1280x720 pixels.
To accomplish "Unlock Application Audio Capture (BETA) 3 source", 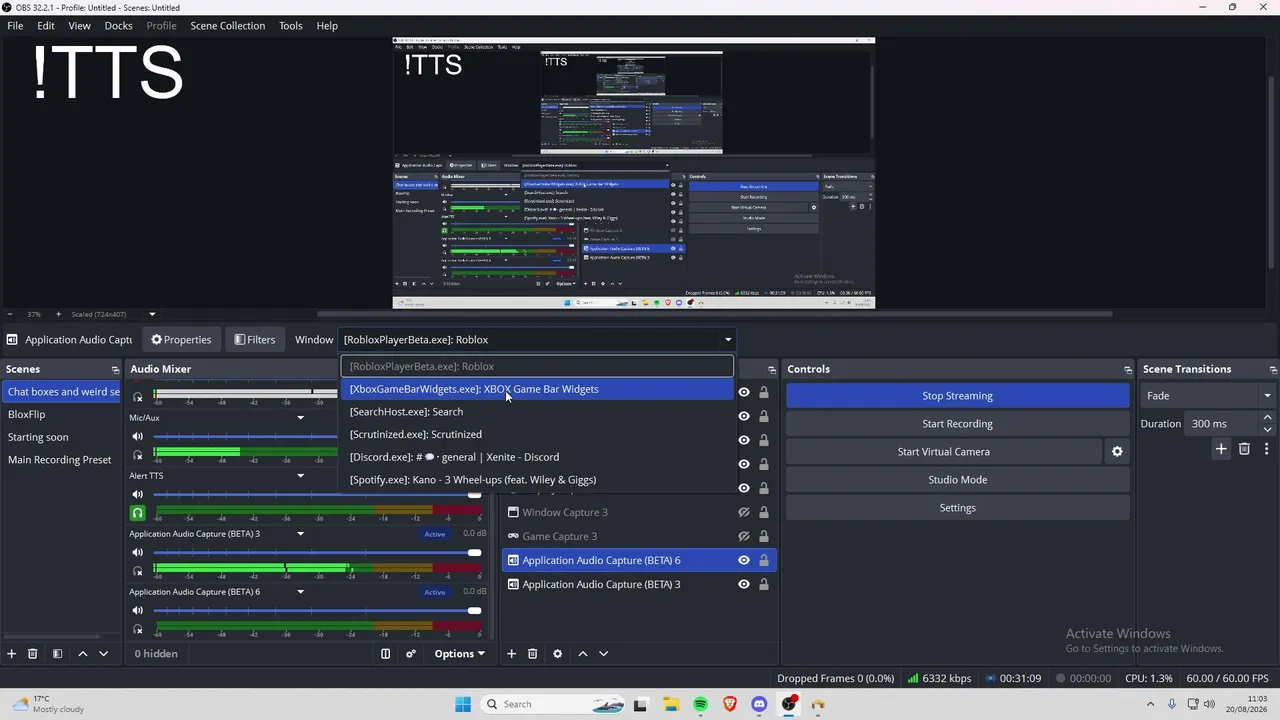I will coord(764,584).
